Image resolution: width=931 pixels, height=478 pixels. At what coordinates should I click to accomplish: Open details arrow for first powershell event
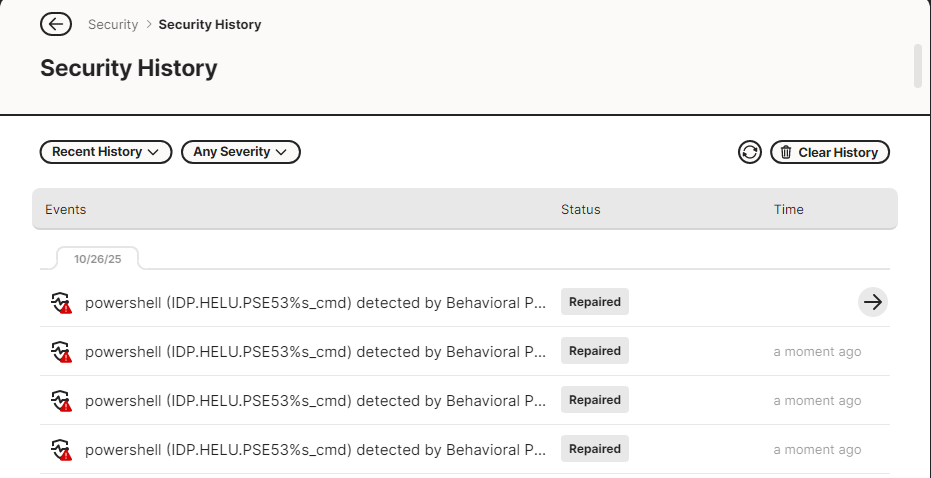pyautogui.click(x=873, y=302)
